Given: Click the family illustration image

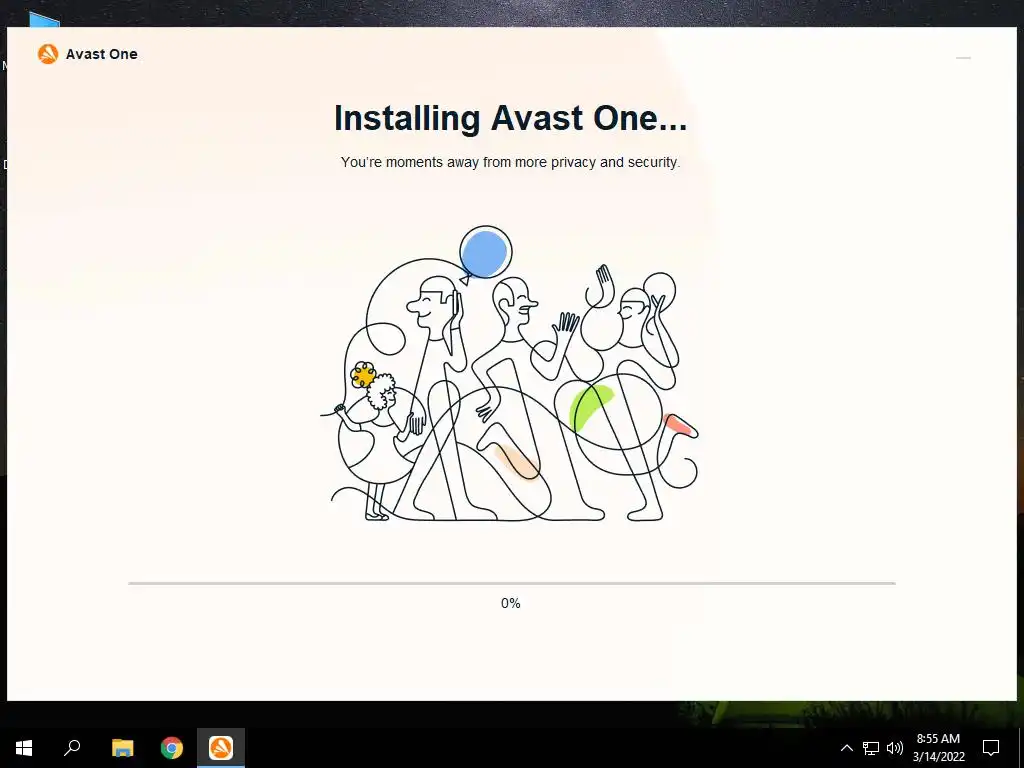Looking at the screenshot, I should coord(509,374).
